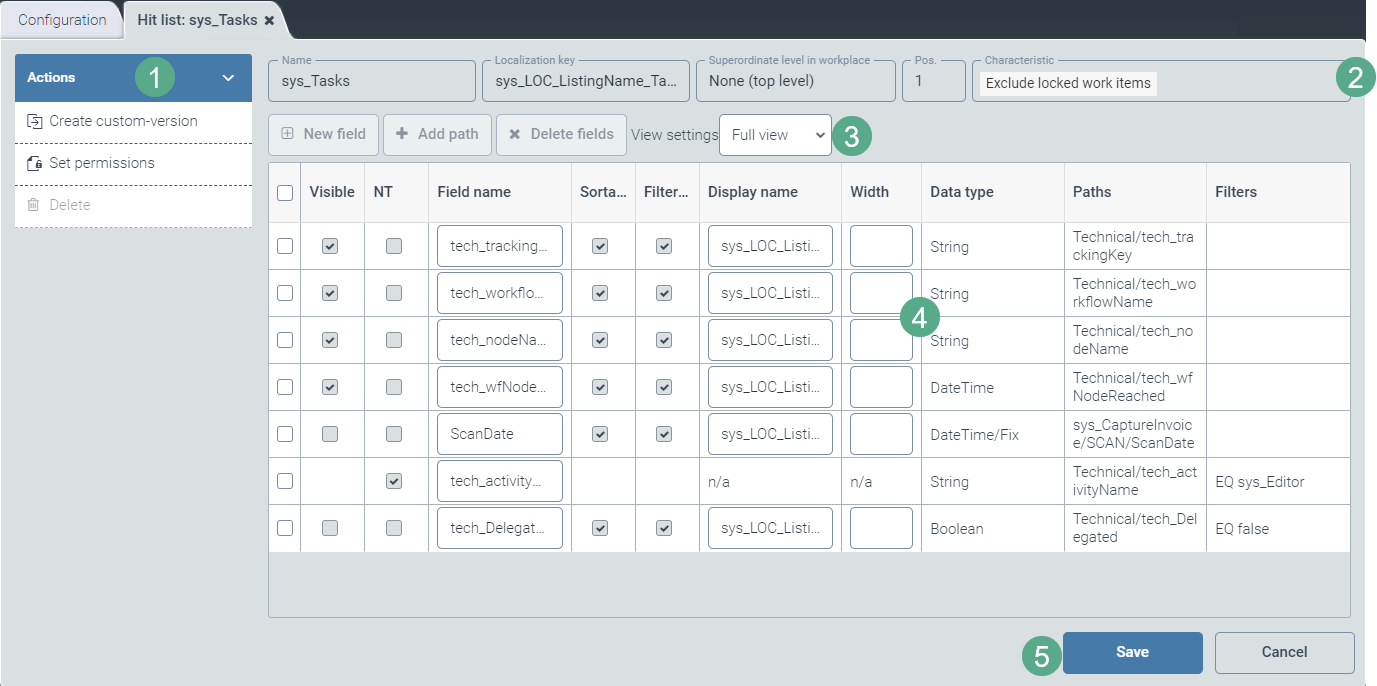Viewport: 1377px width, 686px height.
Task: Close the Hit list: sys_Tasks tab
Action: pos(269,20)
